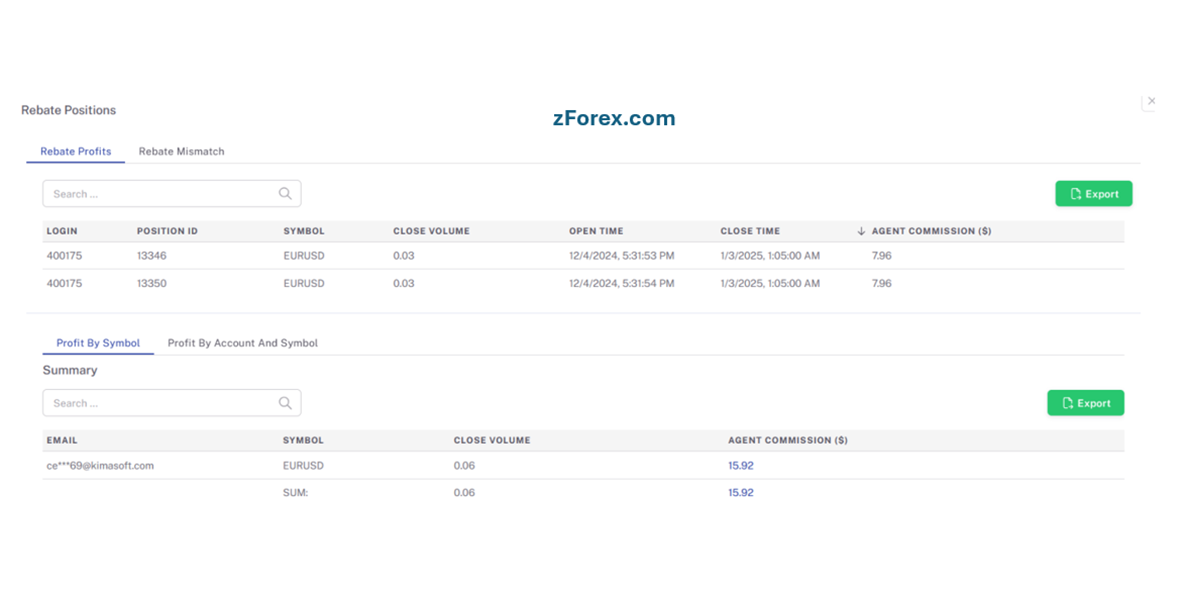Viewport: 1188px width, 594px height.
Task: Open the 15.92 commission link in SUM row
Action: point(741,492)
